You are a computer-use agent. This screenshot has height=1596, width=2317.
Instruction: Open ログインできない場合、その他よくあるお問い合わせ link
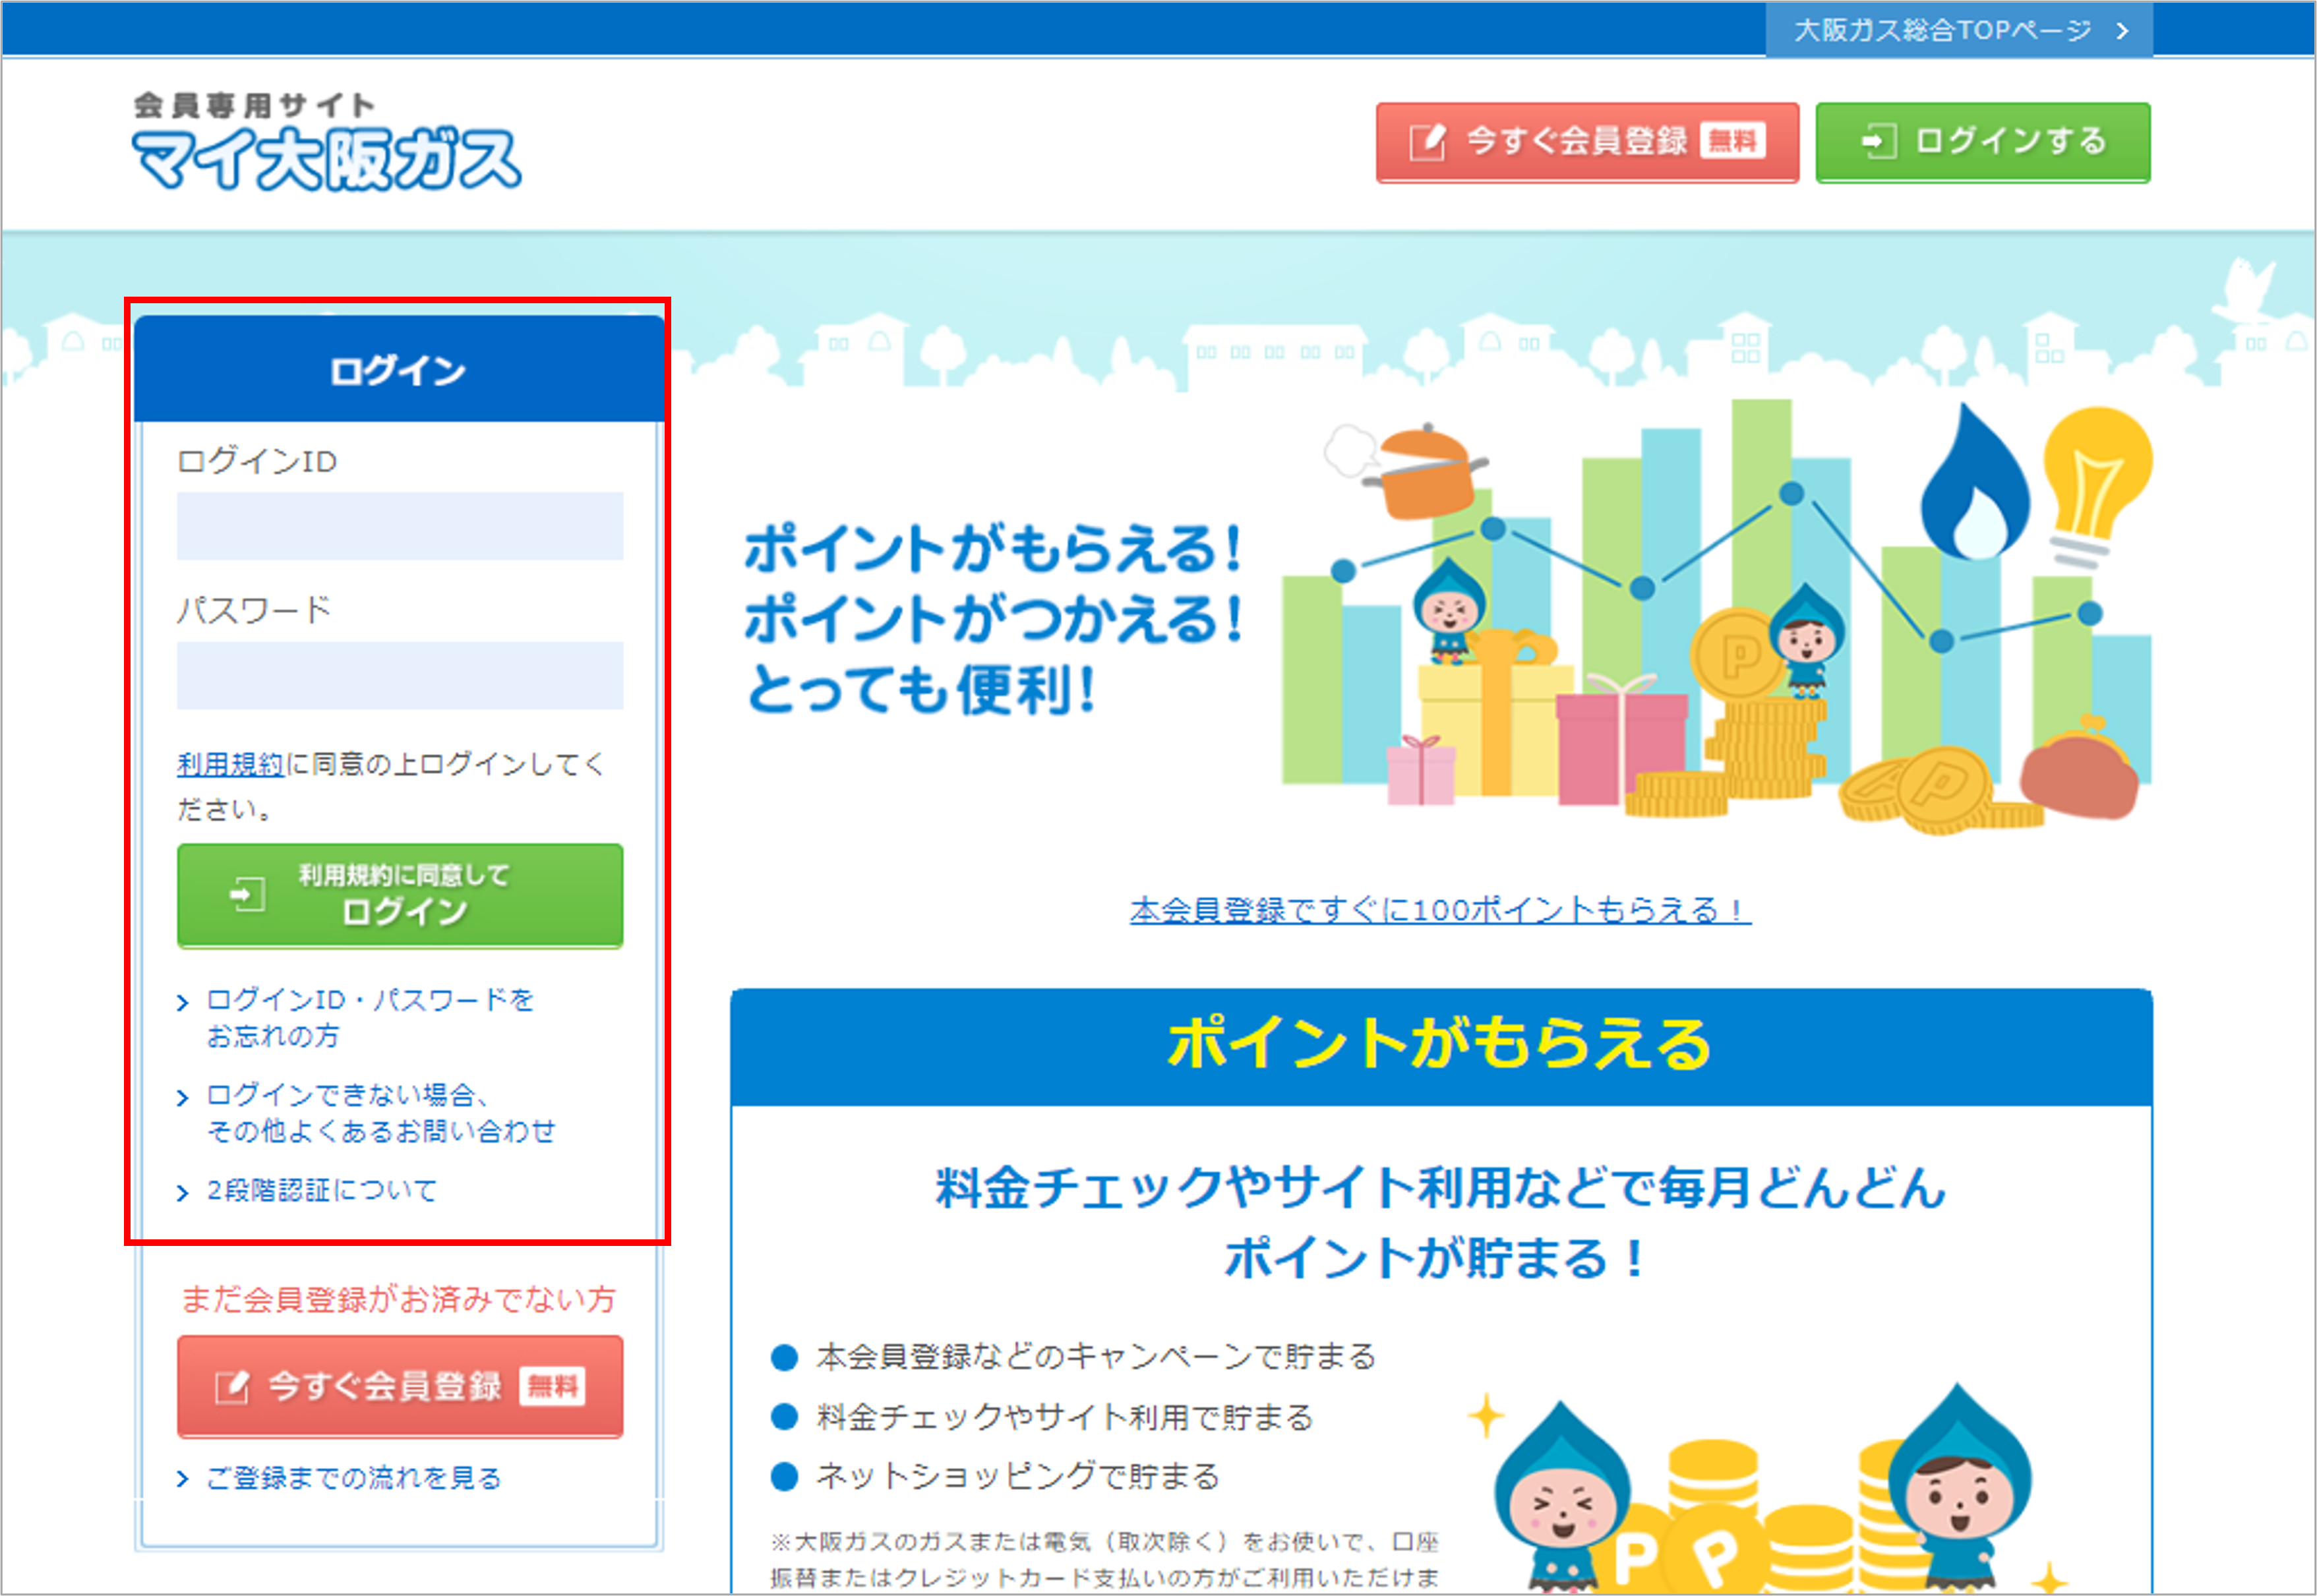click(x=380, y=1112)
